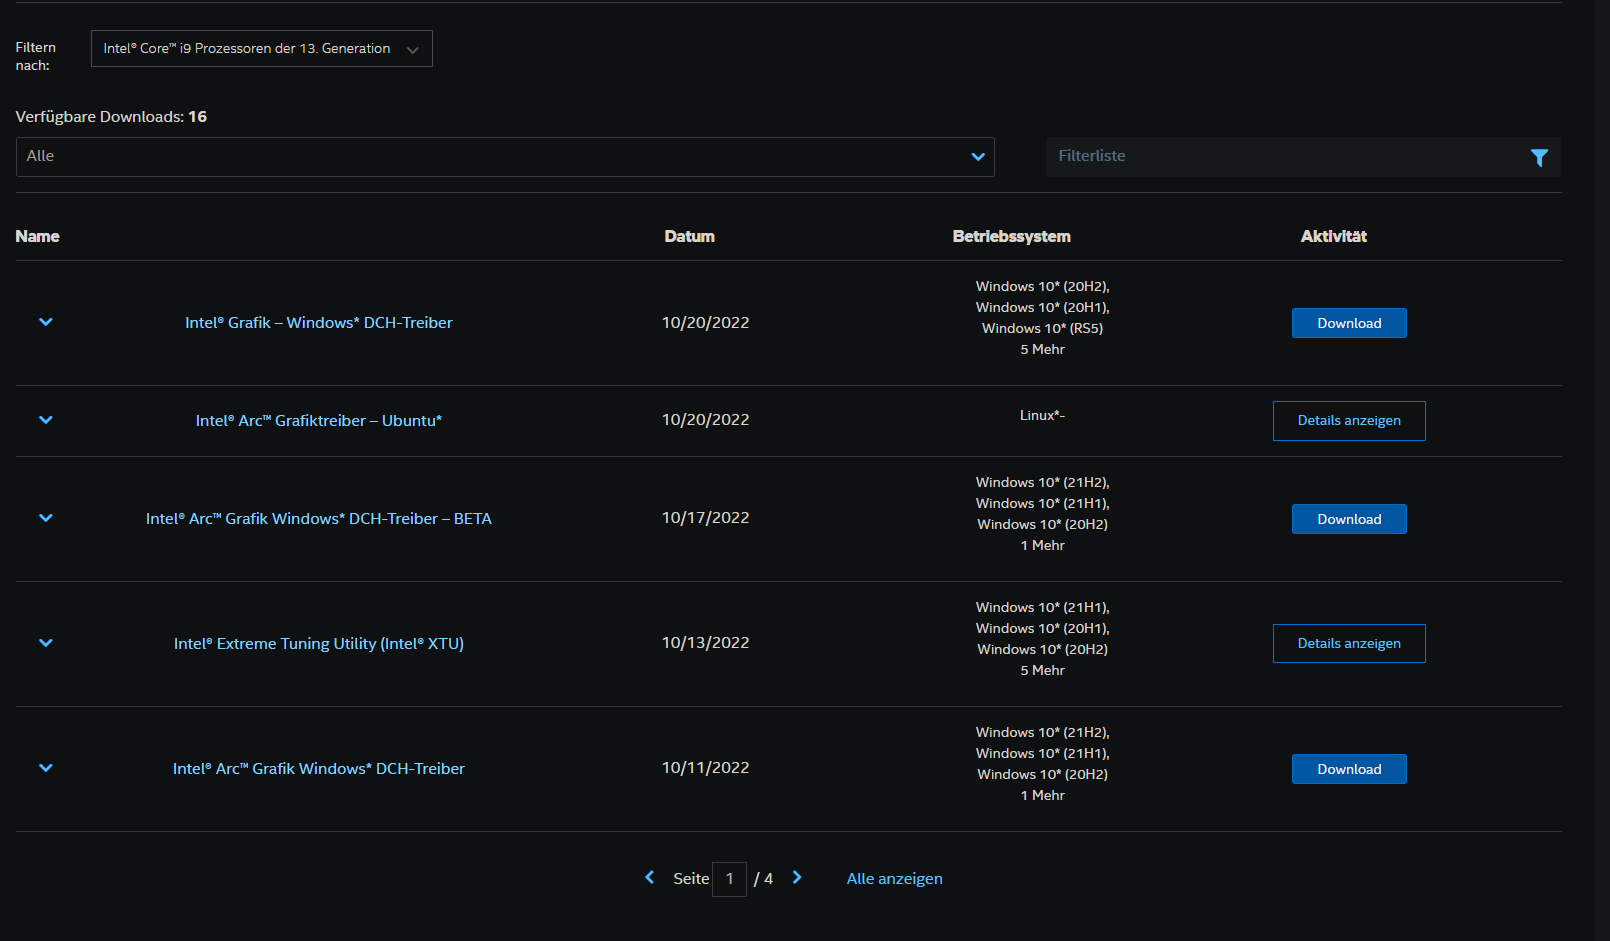Screen dimensions: 1610x941
Task: Click the page number input box
Action: (730, 879)
